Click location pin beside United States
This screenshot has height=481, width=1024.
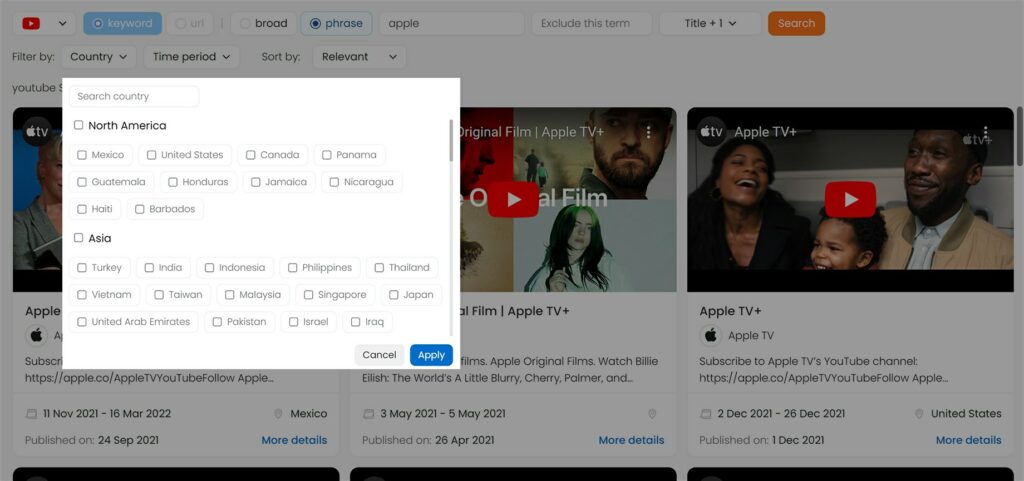click(919, 414)
